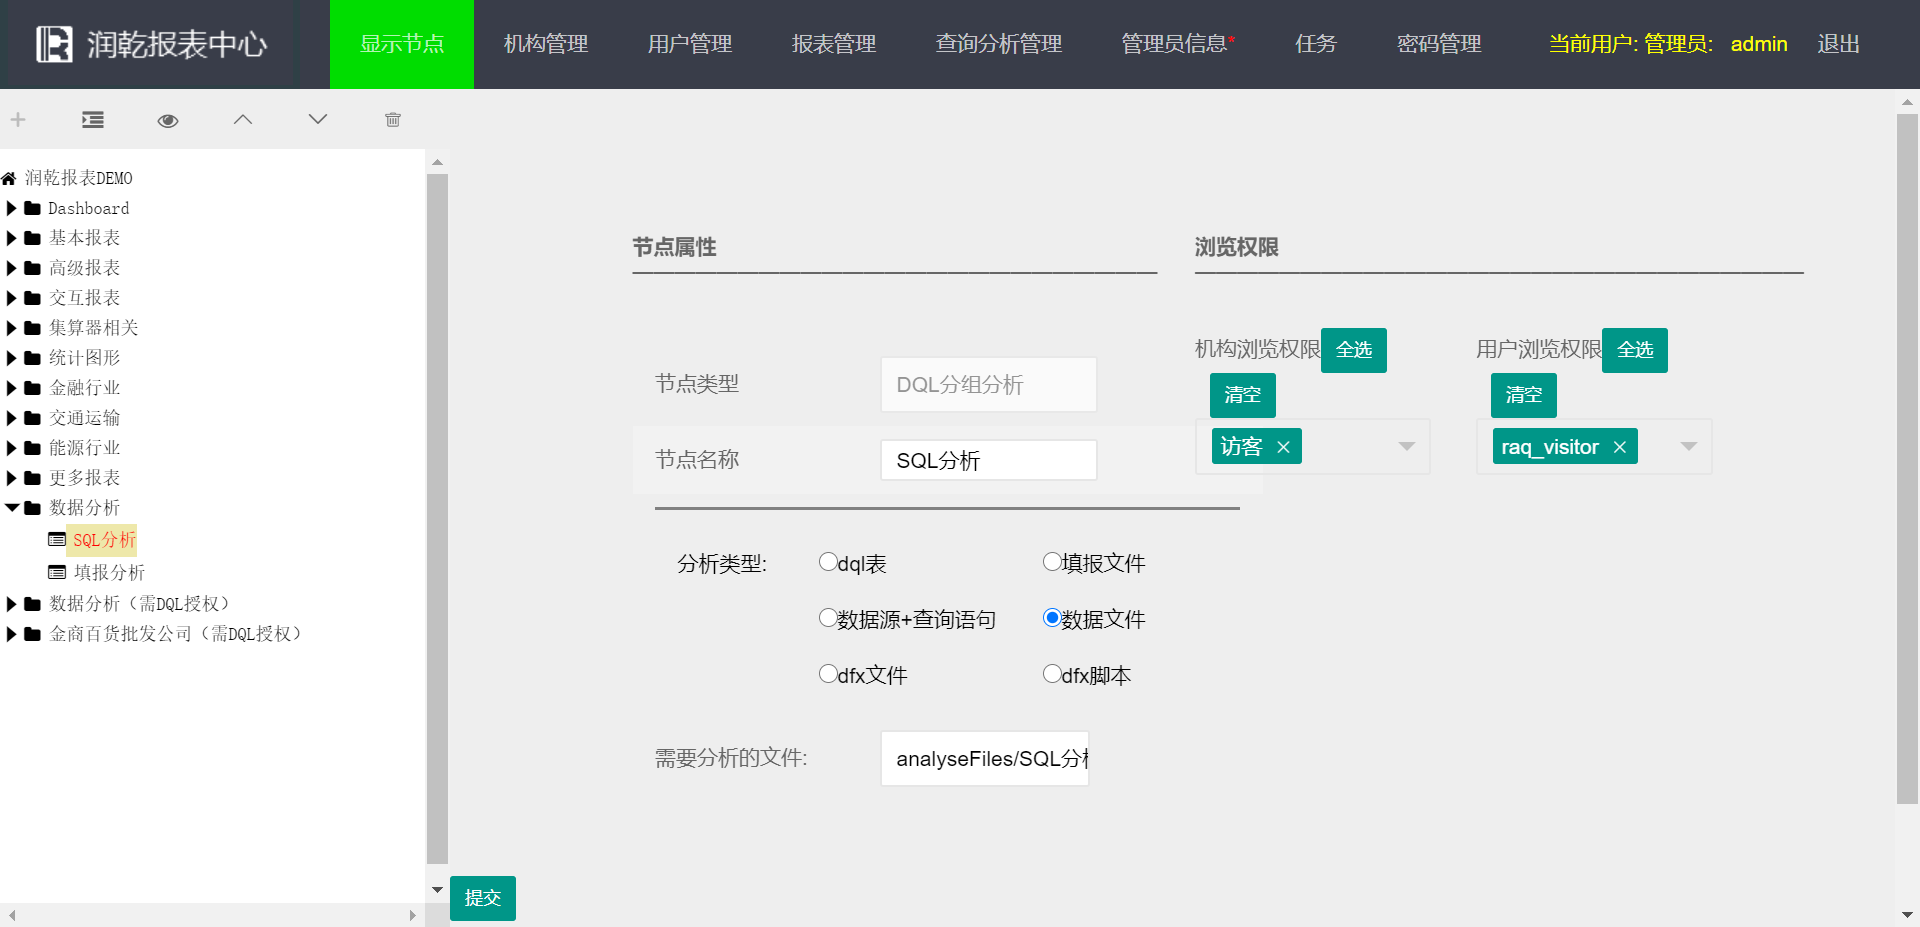Click the add node plus icon
This screenshot has height=927, width=1920.
click(18, 120)
